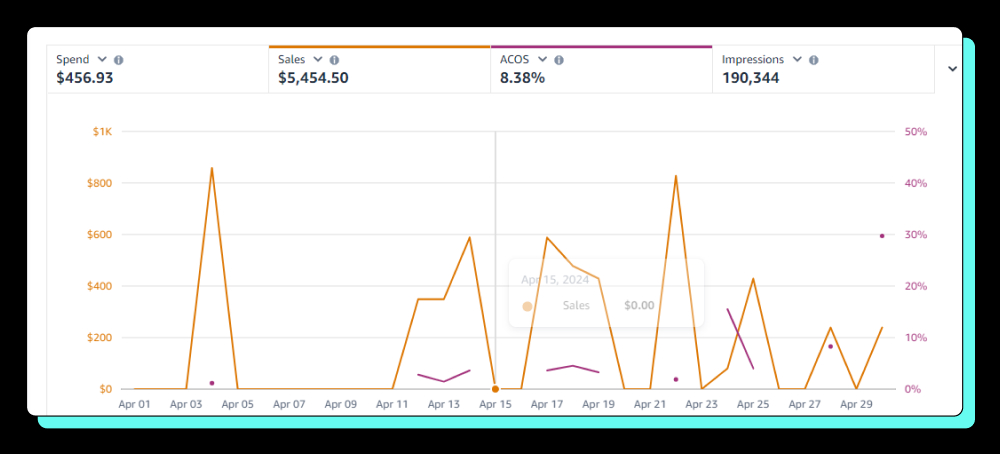Click the orange data point on Apr 15
The image size is (1000, 454).
tap(495, 389)
